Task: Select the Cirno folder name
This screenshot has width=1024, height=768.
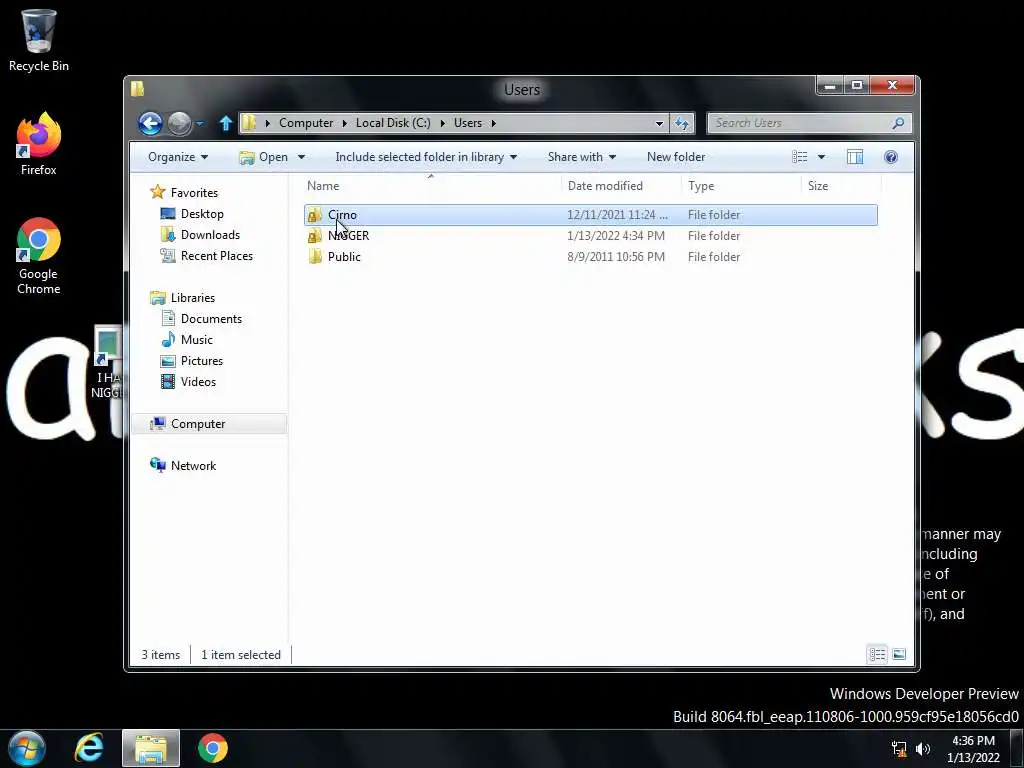Action: pos(342,215)
